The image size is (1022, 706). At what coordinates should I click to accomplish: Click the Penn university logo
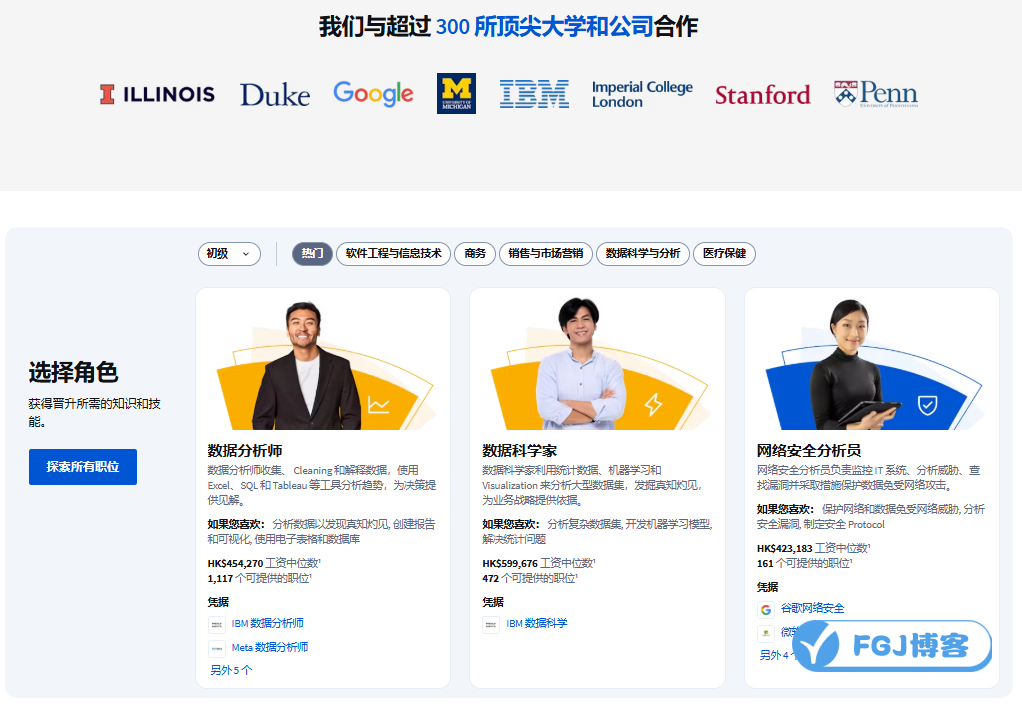coord(876,94)
